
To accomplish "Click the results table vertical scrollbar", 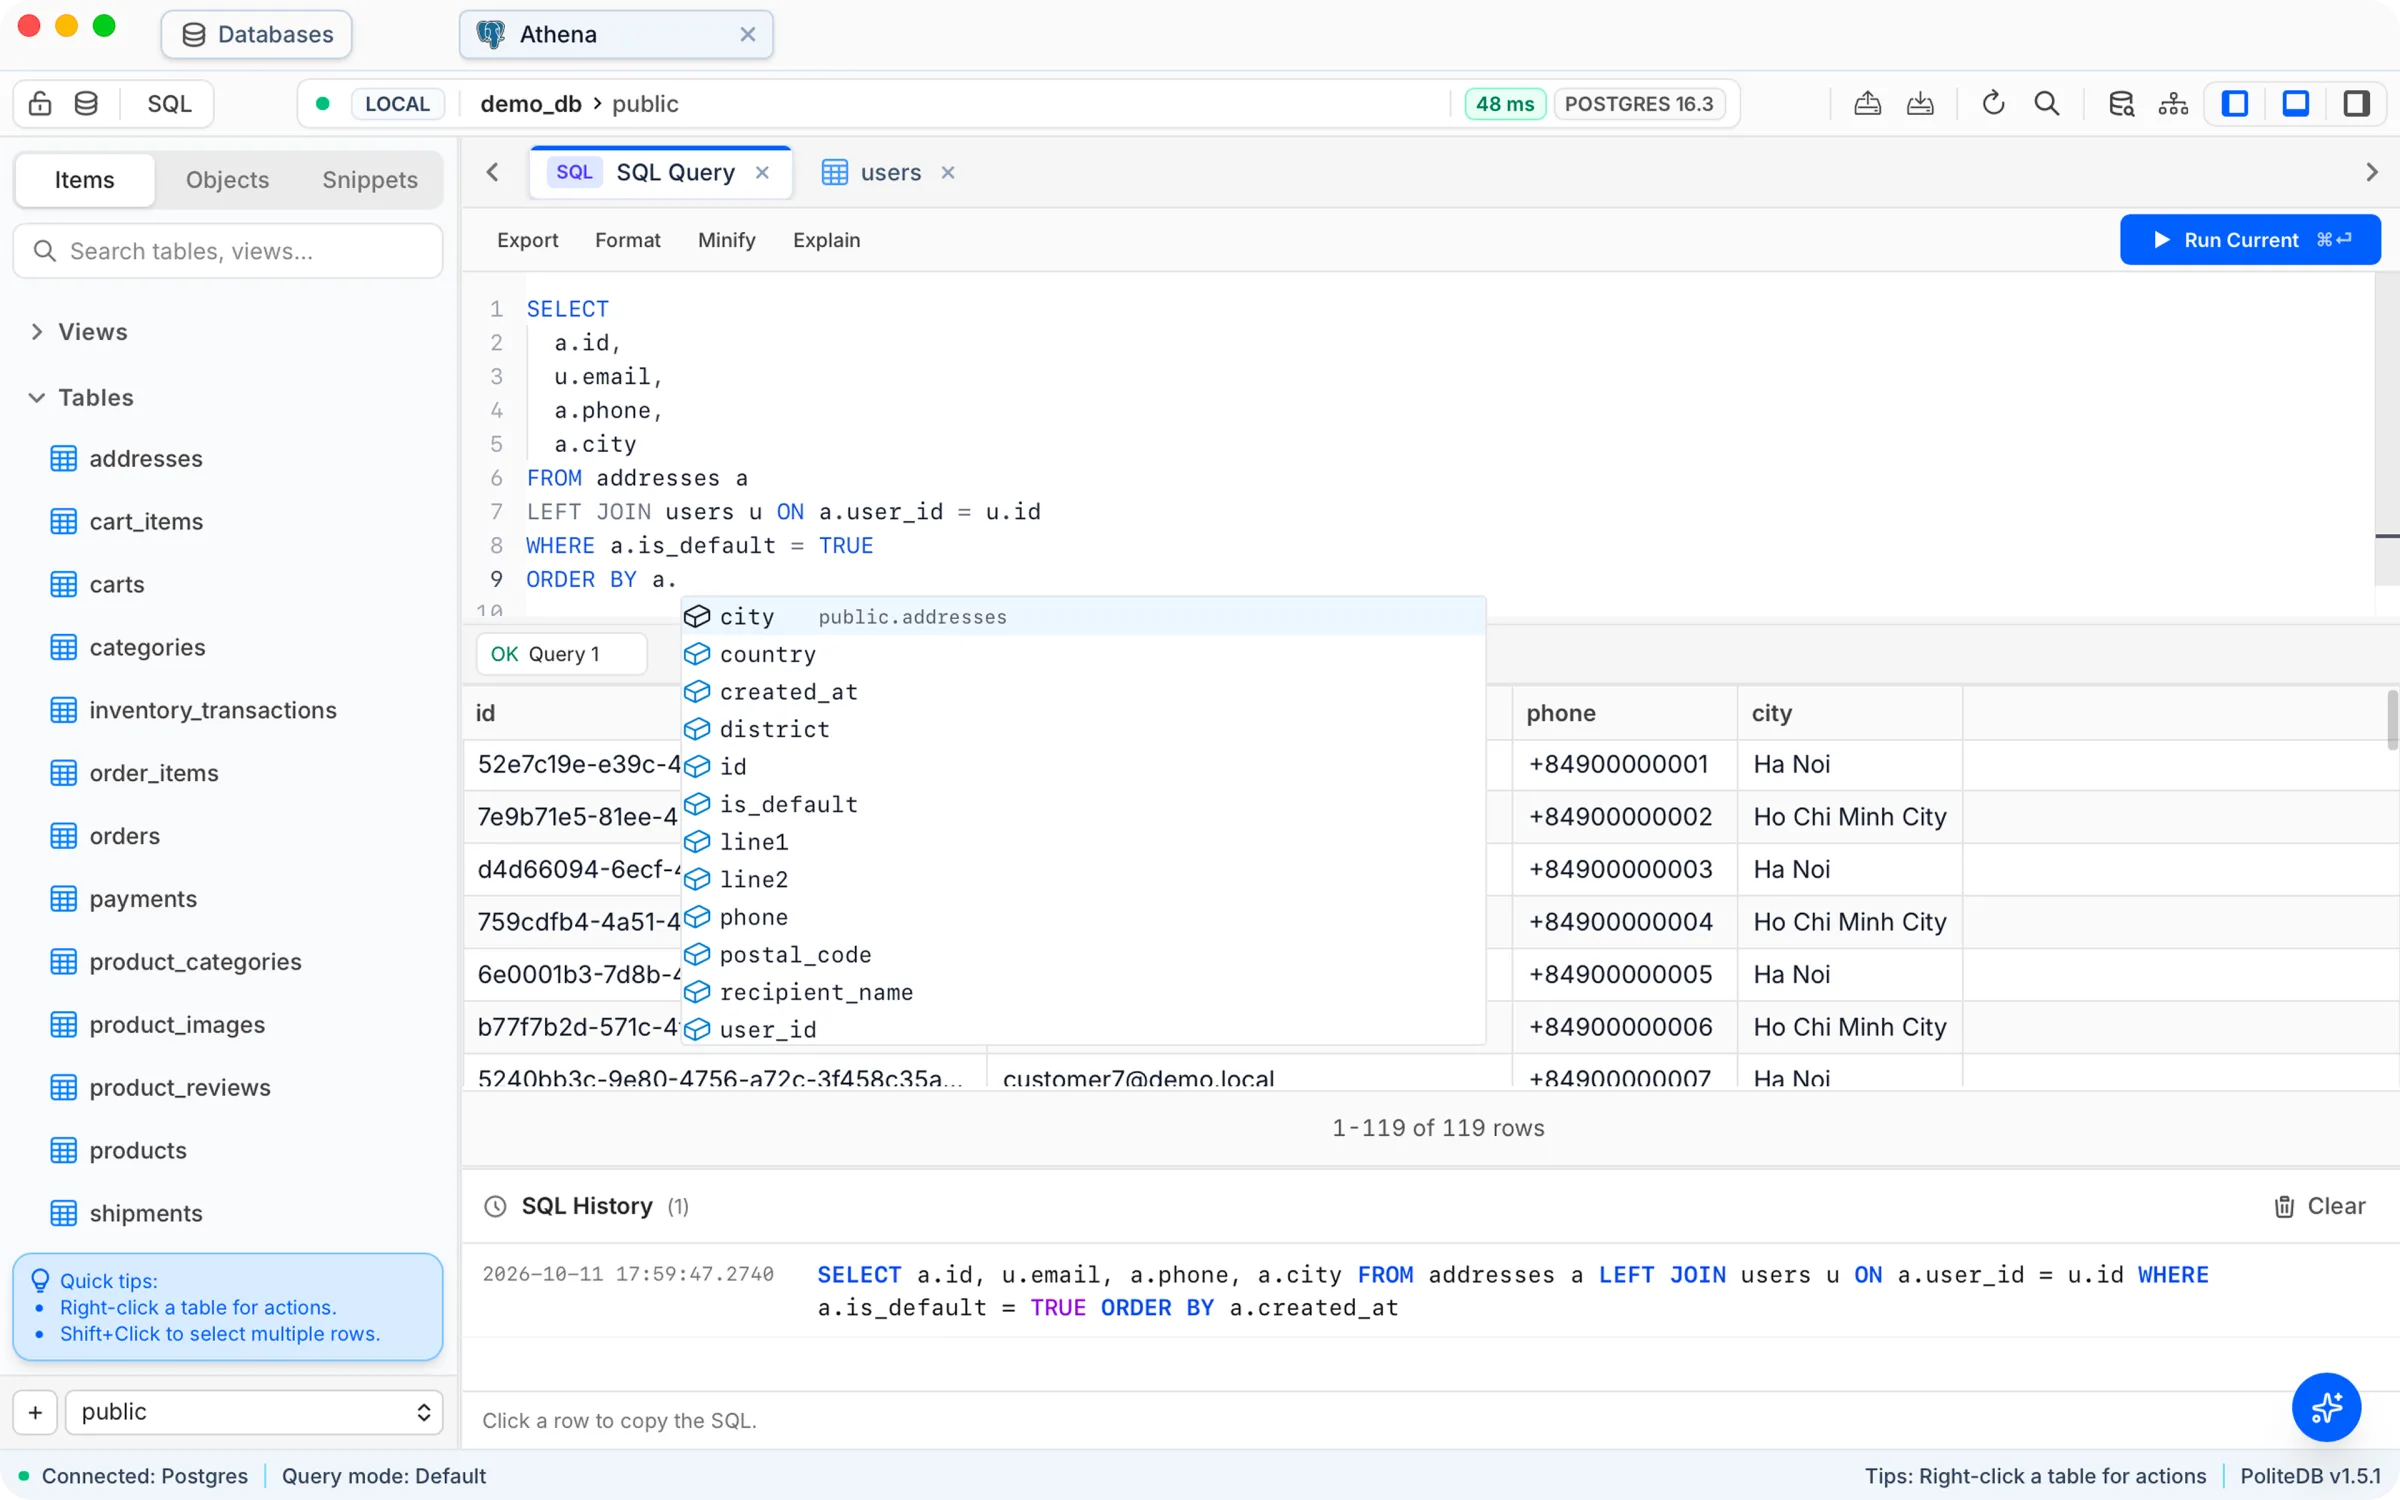I will click(2391, 720).
